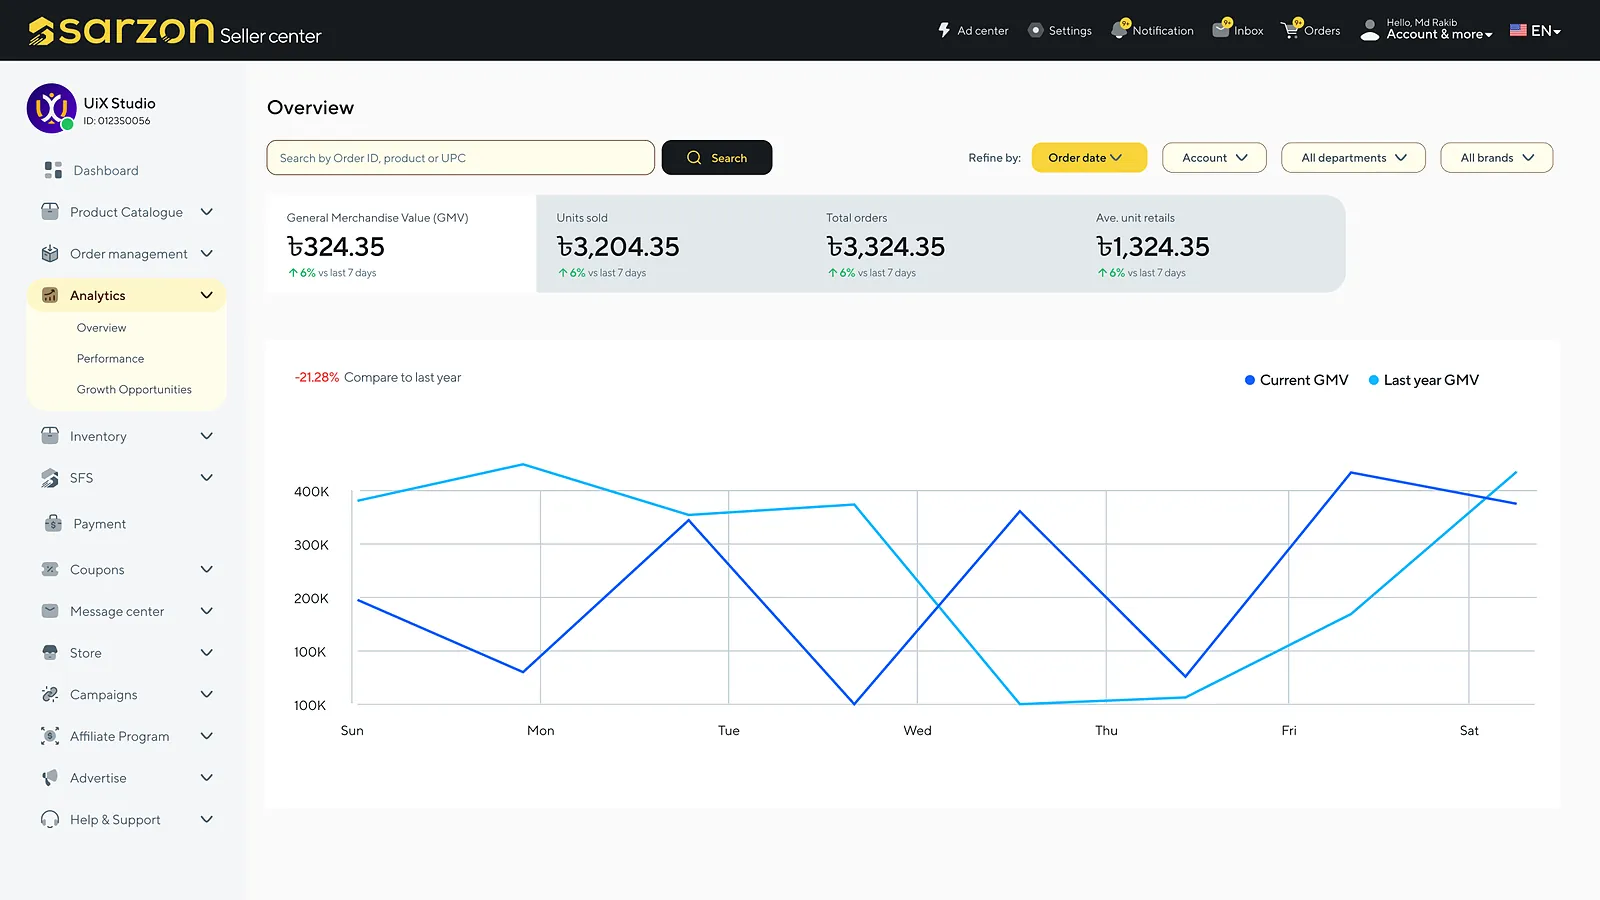Open the All departments dropdown
The image size is (1600, 900).
[1353, 158]
